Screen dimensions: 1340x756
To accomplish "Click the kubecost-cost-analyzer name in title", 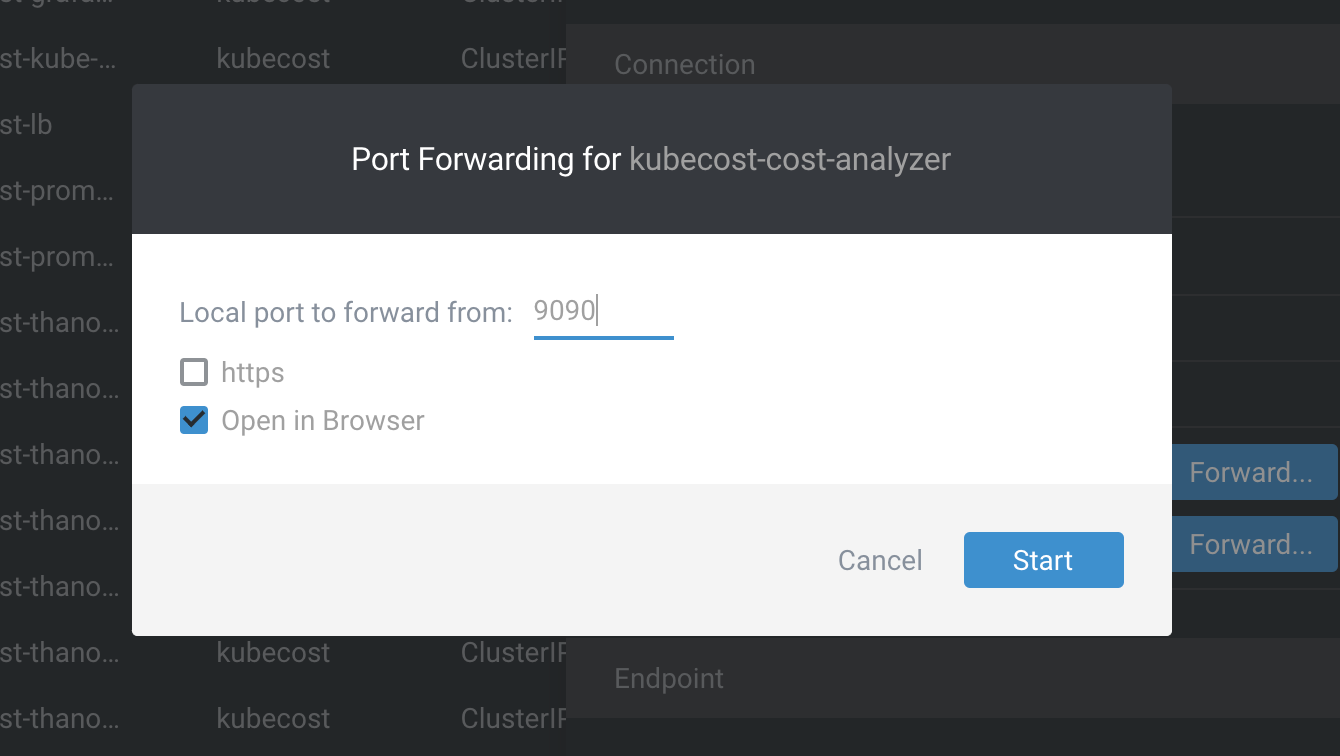I will point(790,159).
